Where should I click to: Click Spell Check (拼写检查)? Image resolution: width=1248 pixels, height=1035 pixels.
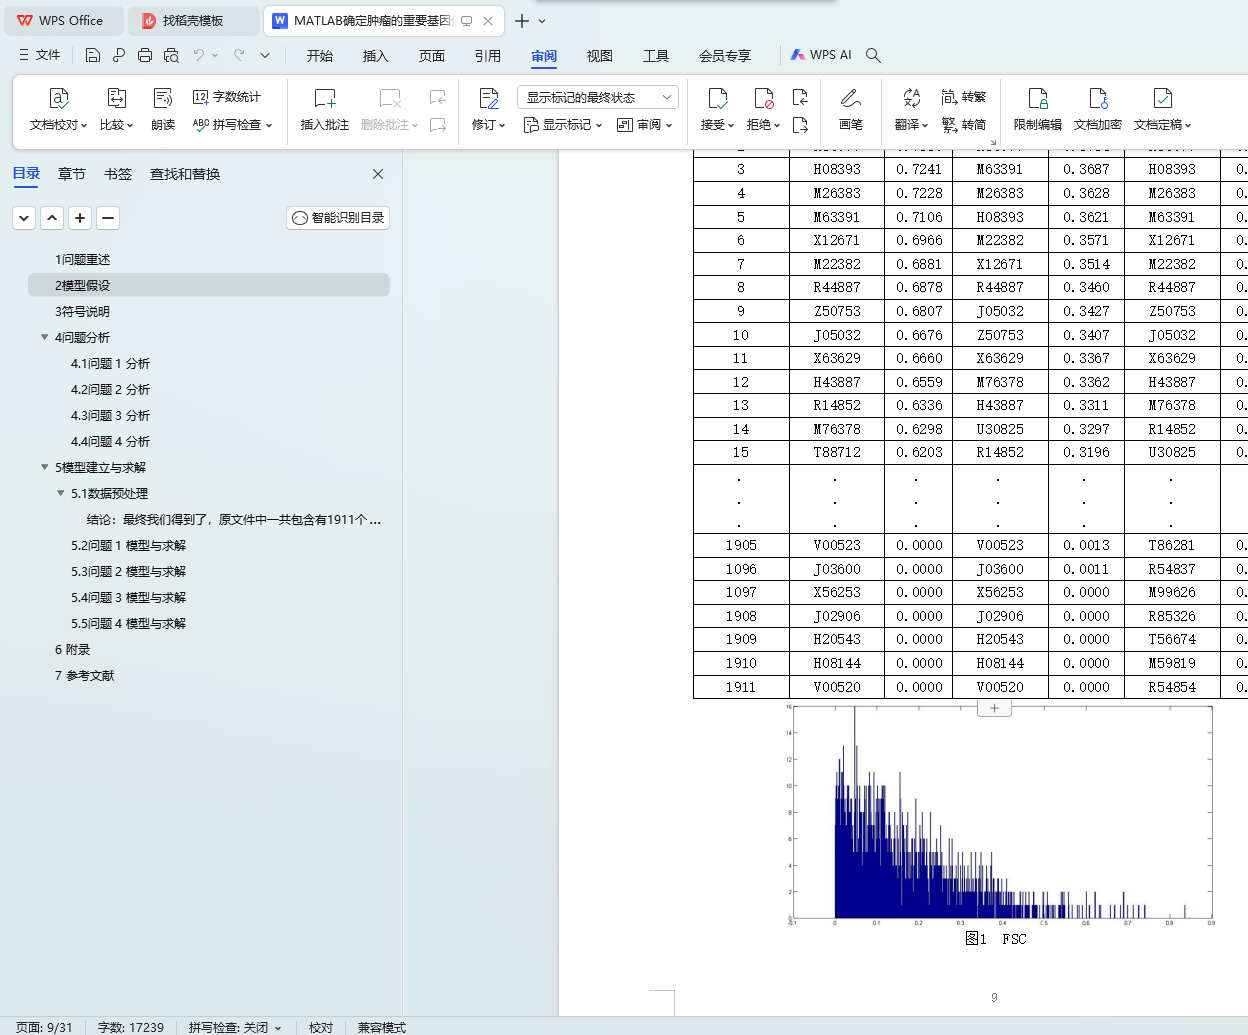click(232, 125)
